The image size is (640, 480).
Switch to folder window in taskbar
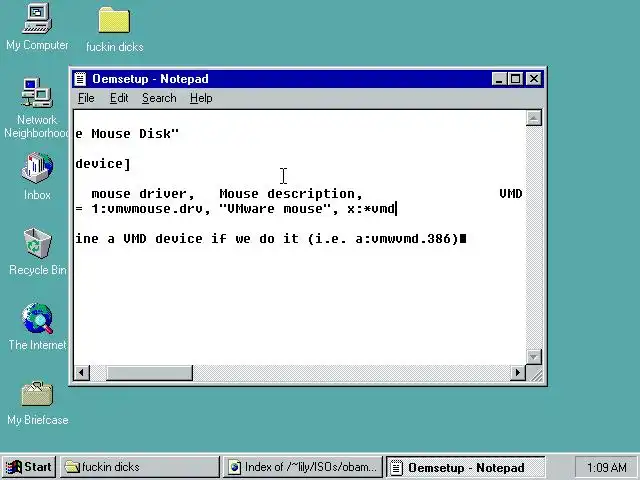(x=140, y=467)
